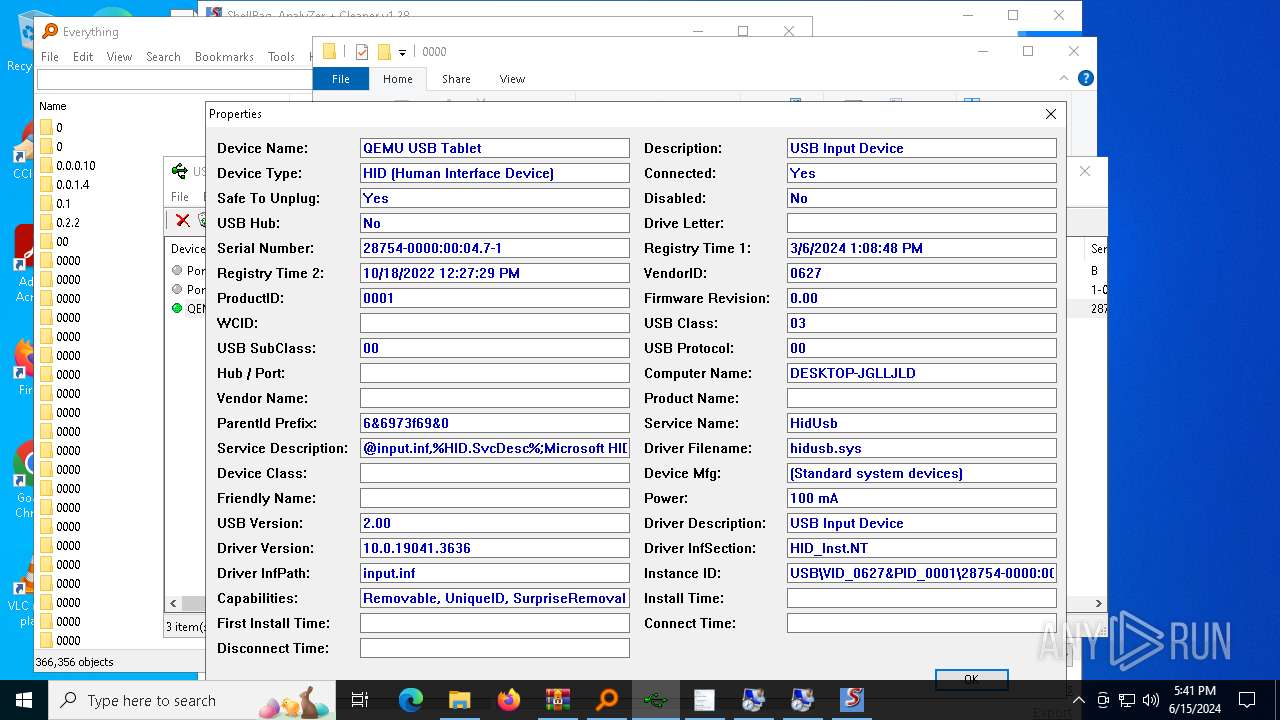
Task: Click the Device Type field HID value
Action: coord(494,173)
